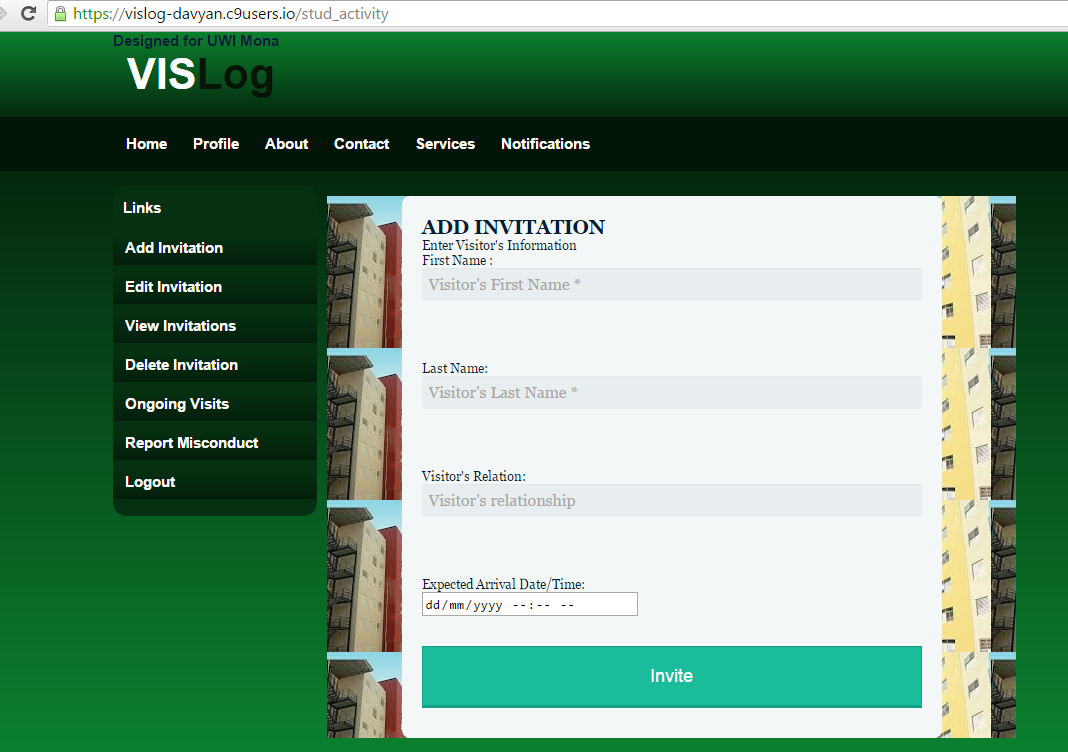Navigate to the Contact page

pos(362,144)
